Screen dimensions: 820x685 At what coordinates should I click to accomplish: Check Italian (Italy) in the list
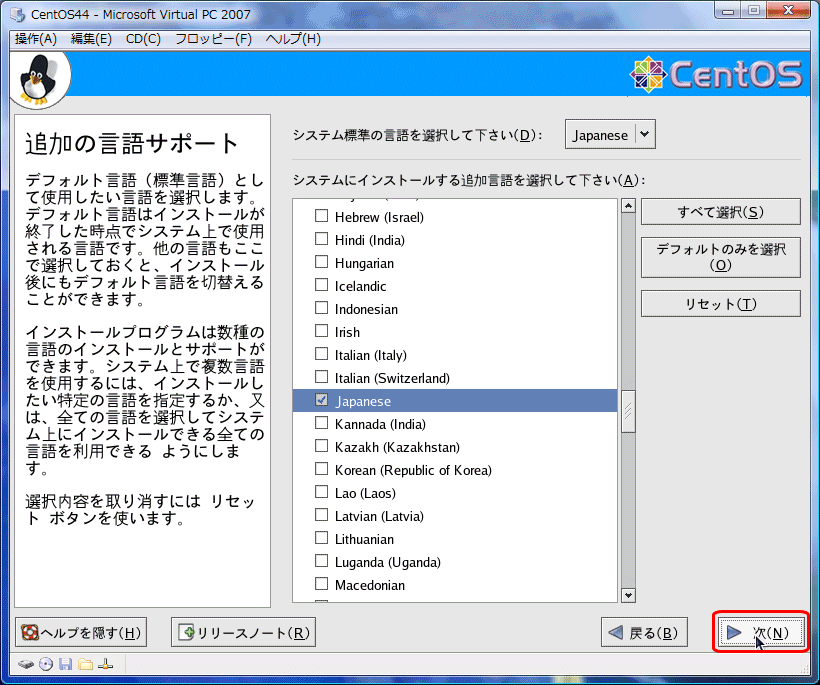322,353
